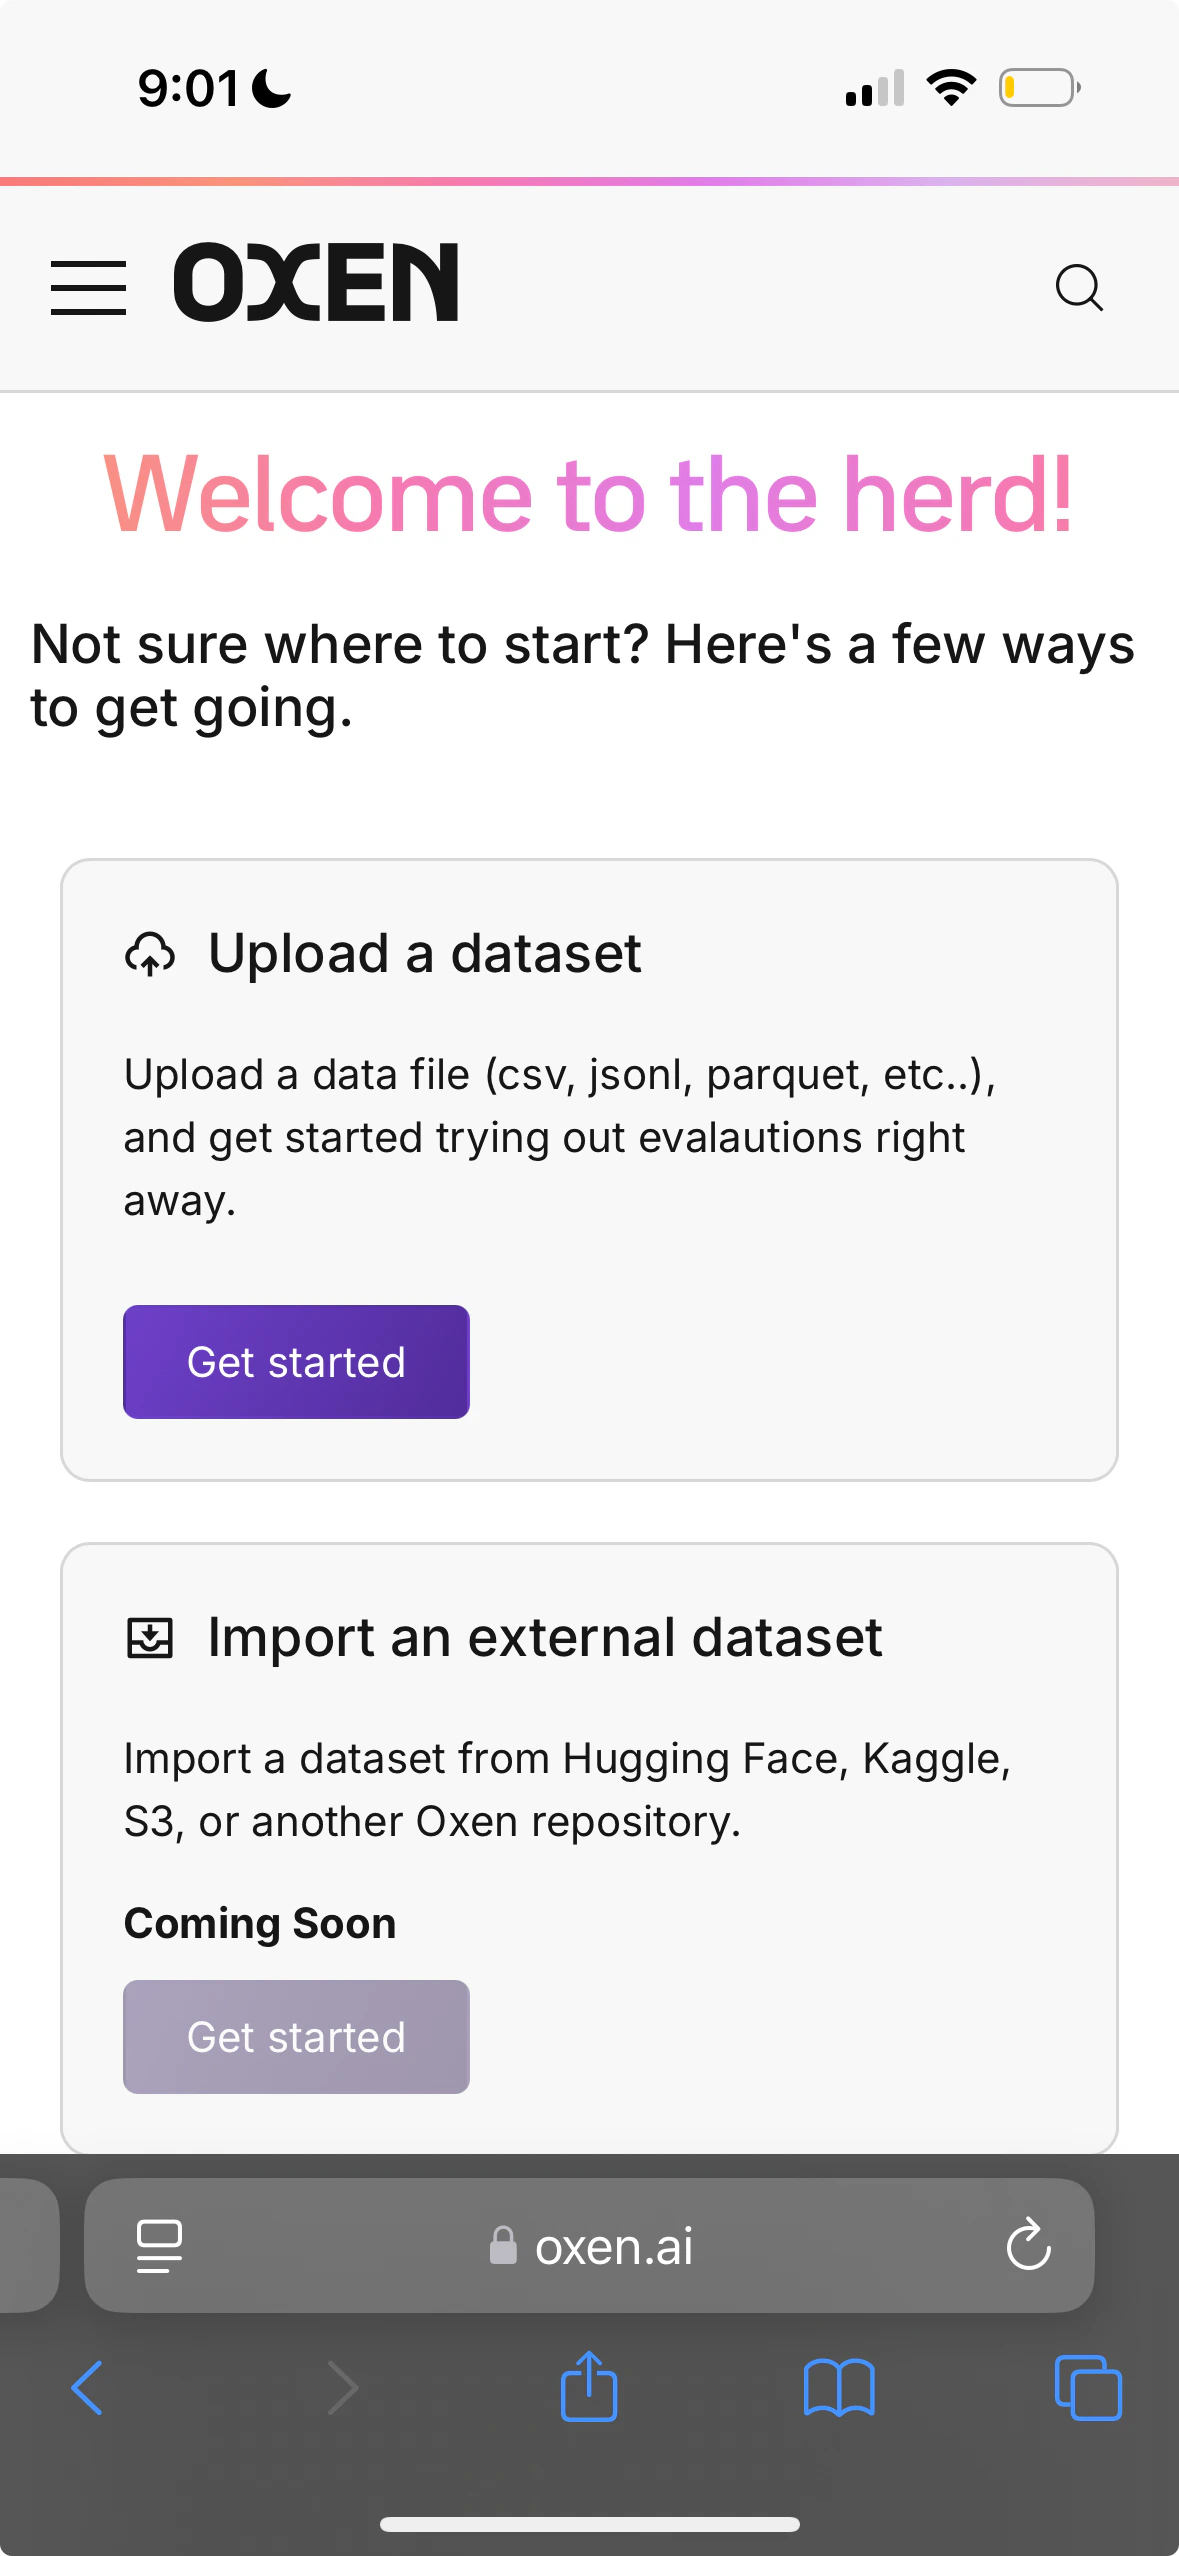Image resolution: width=1179 pixels, height=2556 pixels.
Task: Tap the oxen.ai address bar
Action: tap(613, 2246)
